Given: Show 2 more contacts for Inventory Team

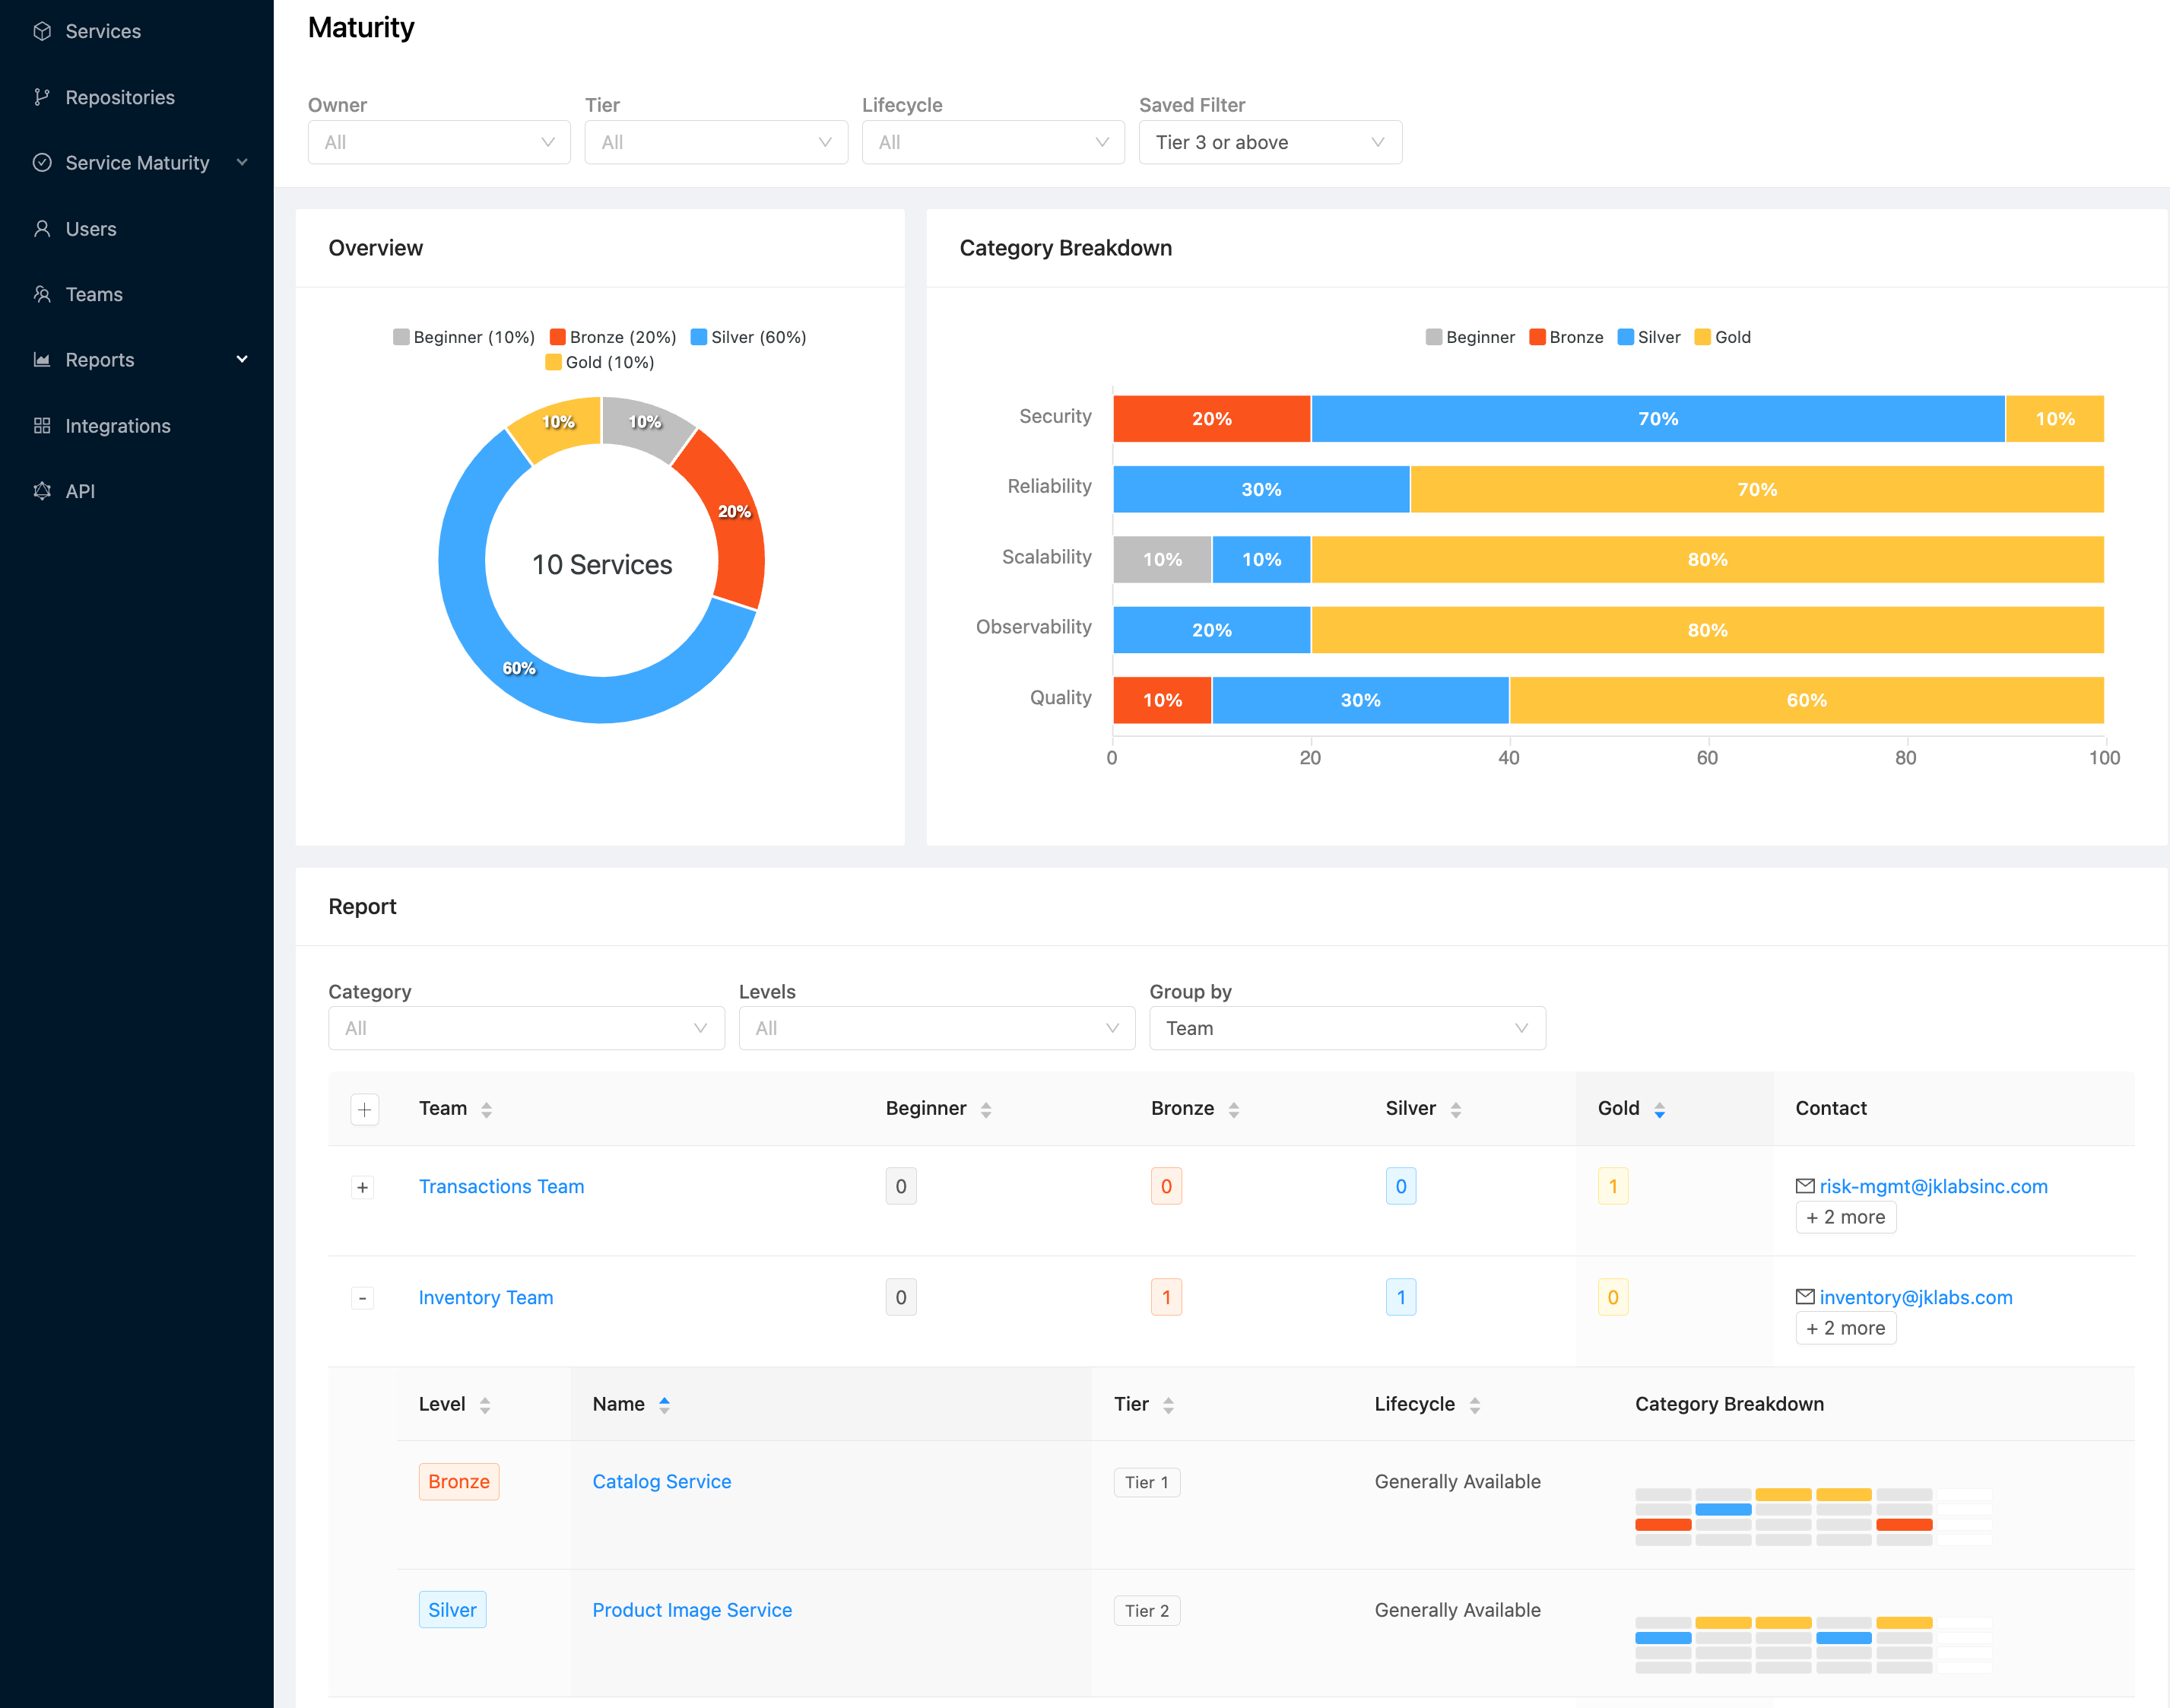Looking at the screenshot, I should pyautogui.click(x=1846, y=1328).
